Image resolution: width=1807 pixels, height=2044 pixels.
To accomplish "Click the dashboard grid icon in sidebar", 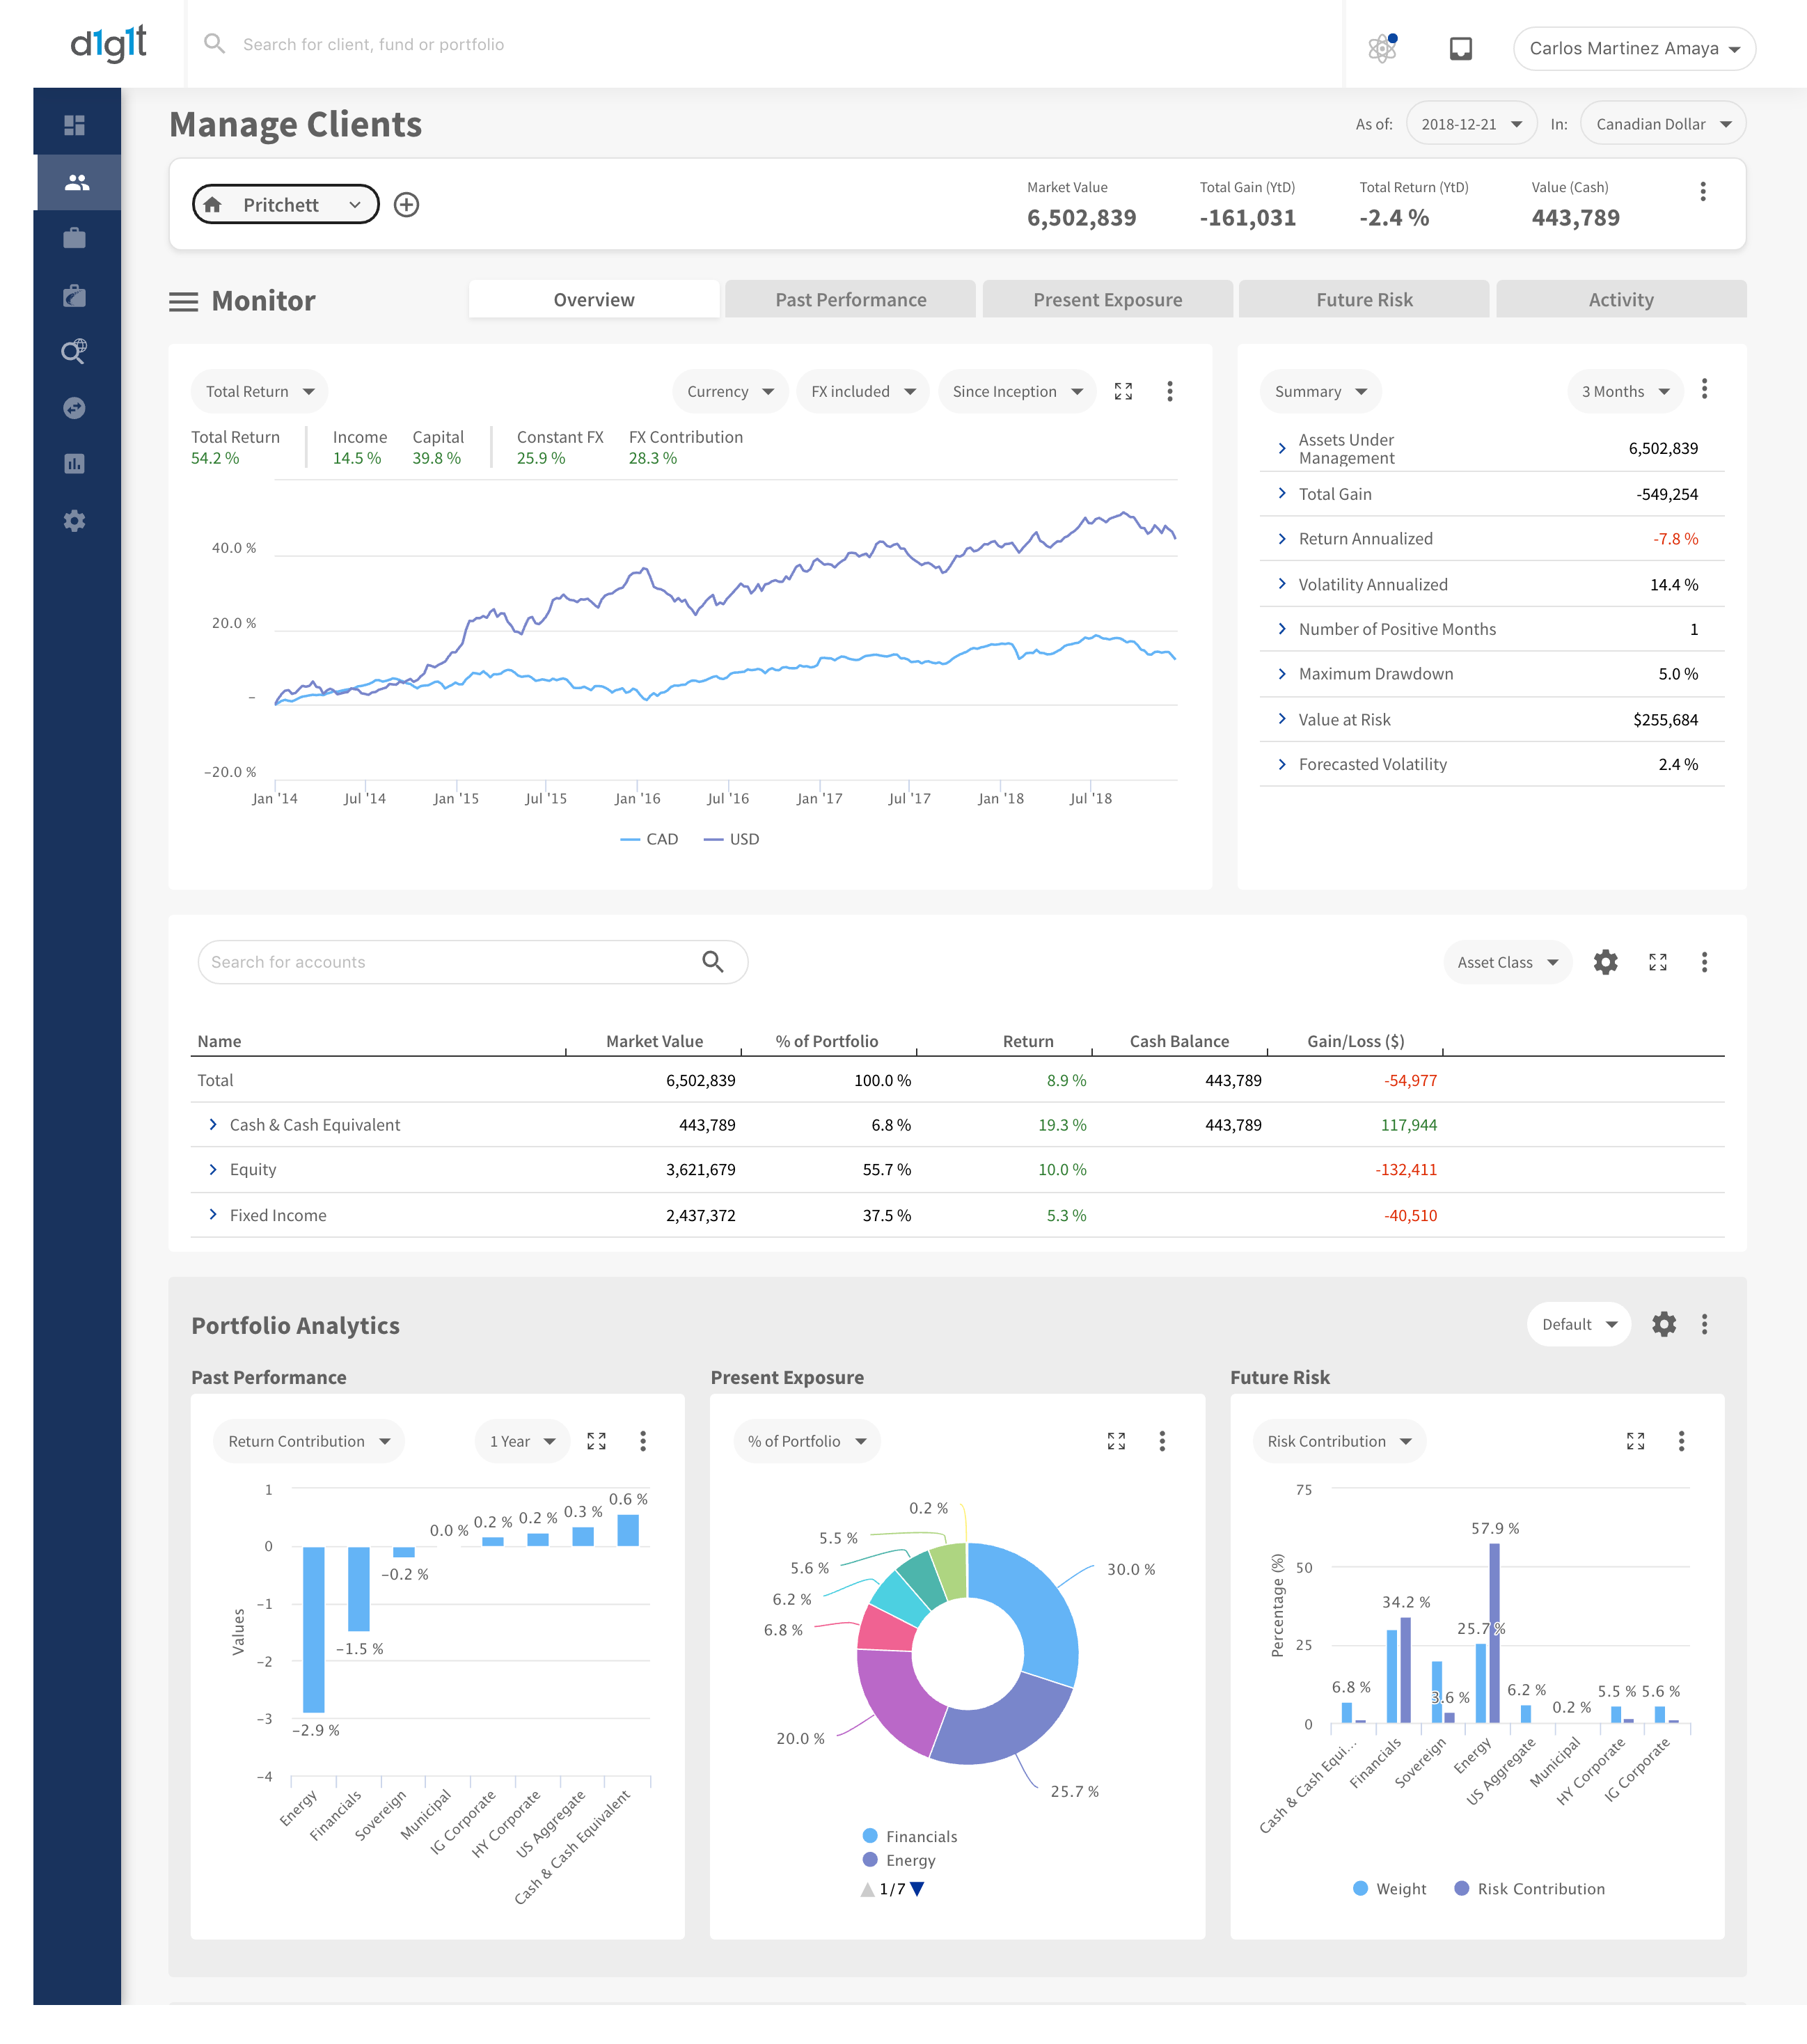I will click(74, 125).
